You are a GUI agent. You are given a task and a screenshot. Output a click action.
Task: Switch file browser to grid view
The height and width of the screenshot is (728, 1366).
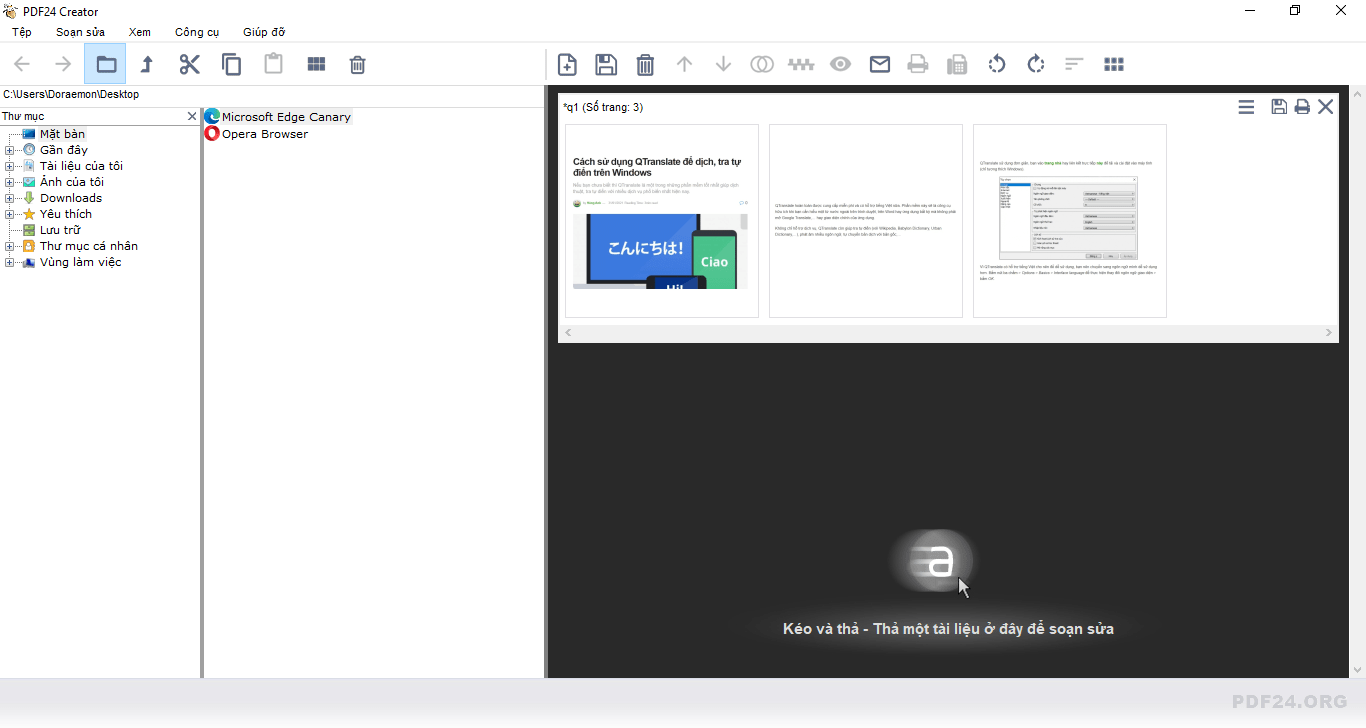coord(316,64)
